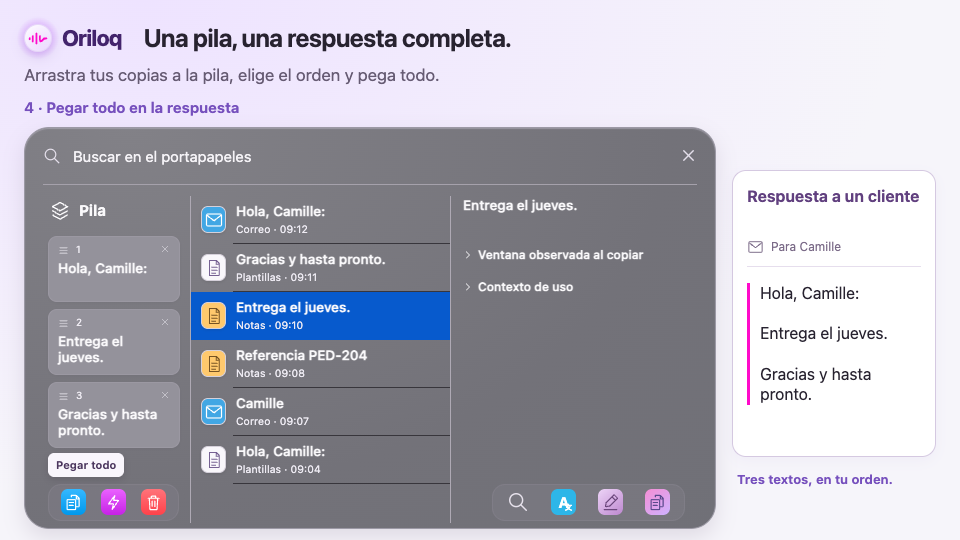Click the search magnifier icon in search bar
Screen dimensions: 960x540
(52, 156)
